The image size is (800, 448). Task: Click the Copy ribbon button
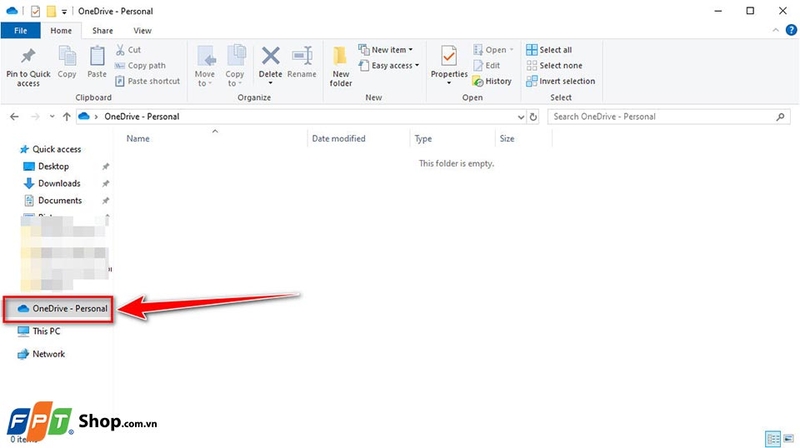click(x=67, y=62)
